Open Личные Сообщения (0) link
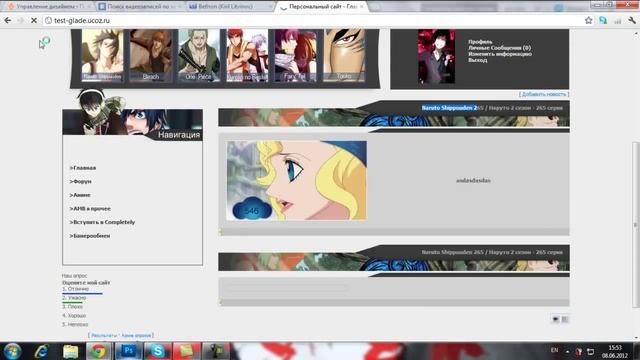This screenshot has height=360, width=640. 499,48
